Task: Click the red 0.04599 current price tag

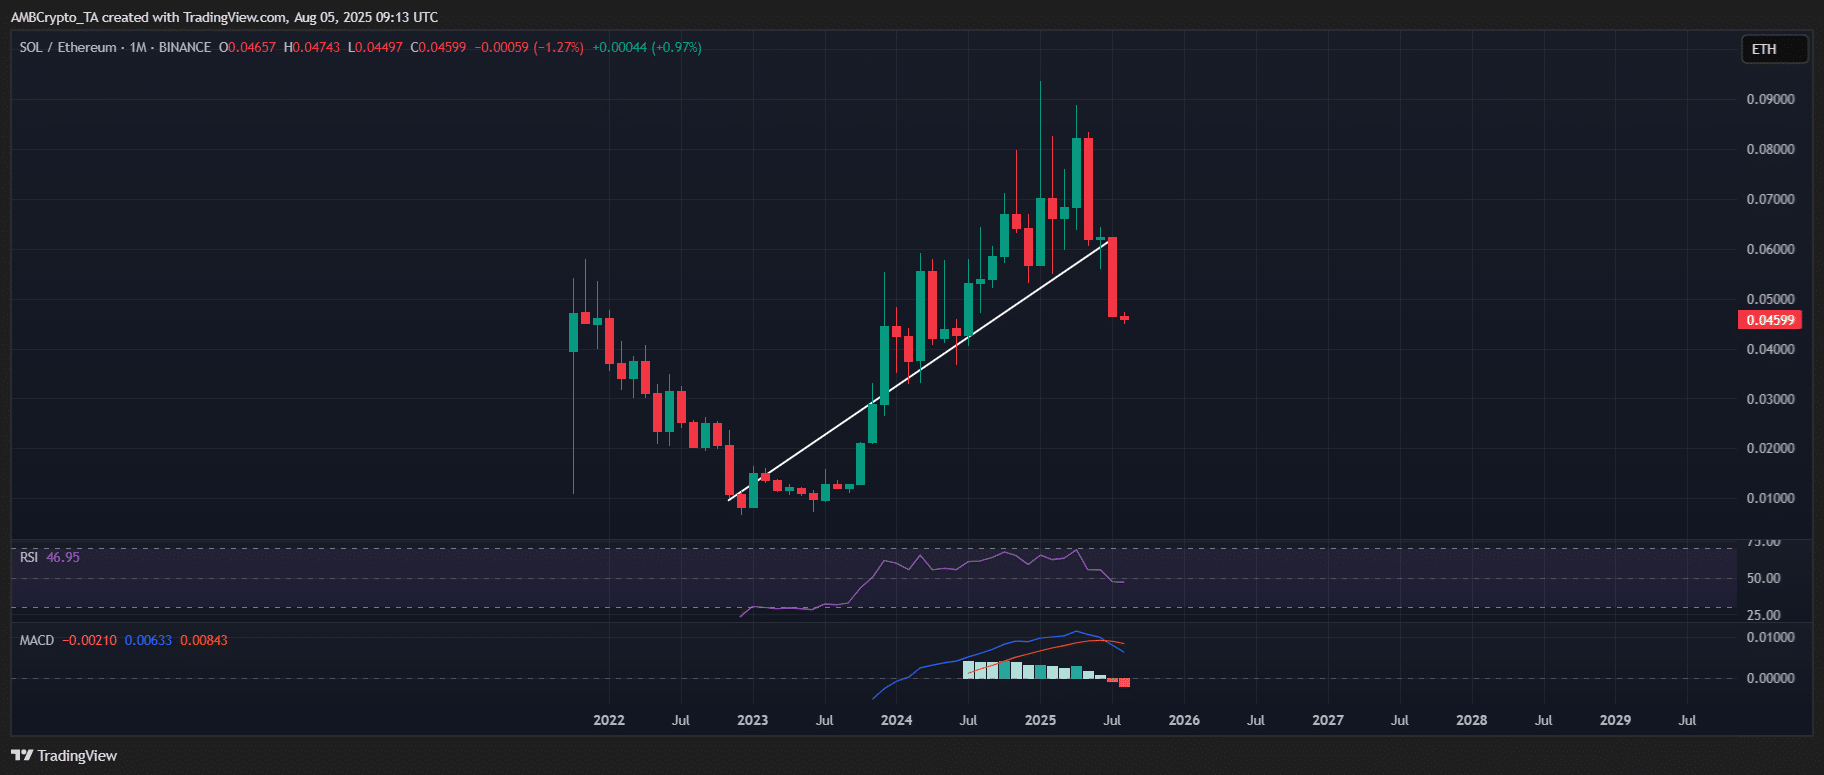Action: pyautogui.click(x=1770, y=320)
